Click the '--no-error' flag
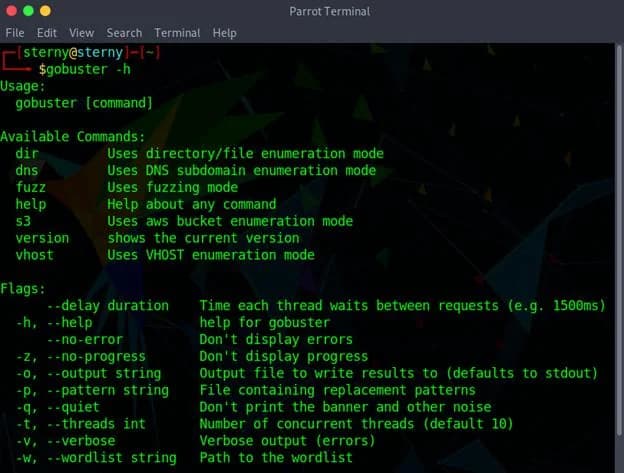624x473 pixels. 85,340
